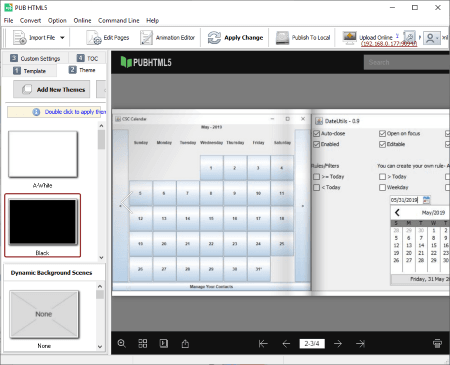
Task: Click day 1 in CSC Calendar
Action: (x=211, y=168)
